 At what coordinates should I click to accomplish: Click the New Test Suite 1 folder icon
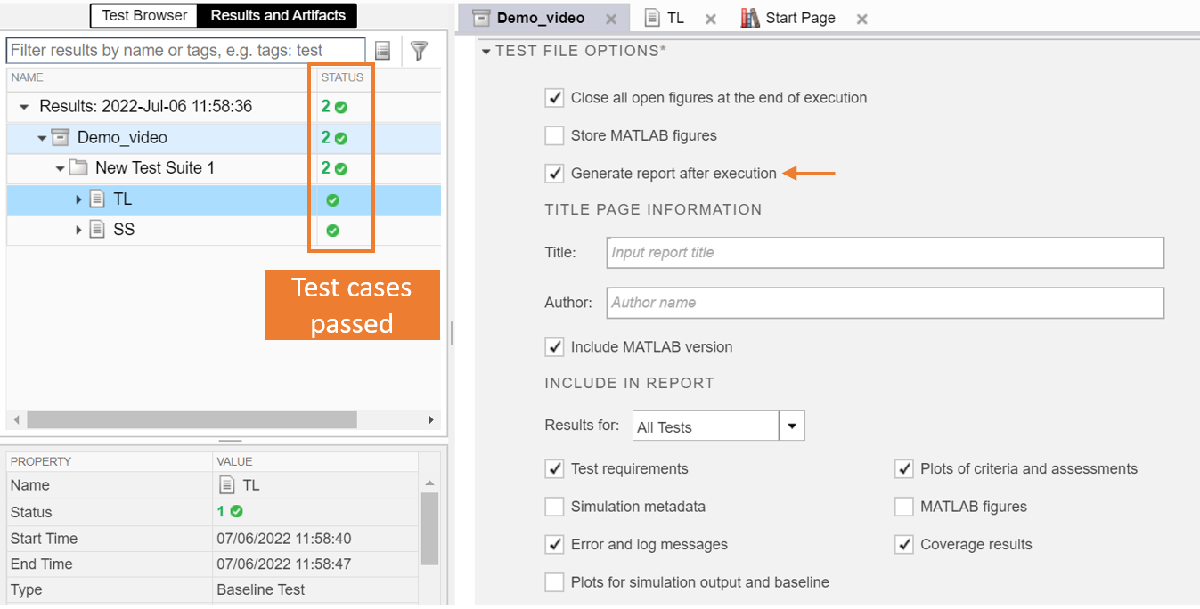[79, 168]
